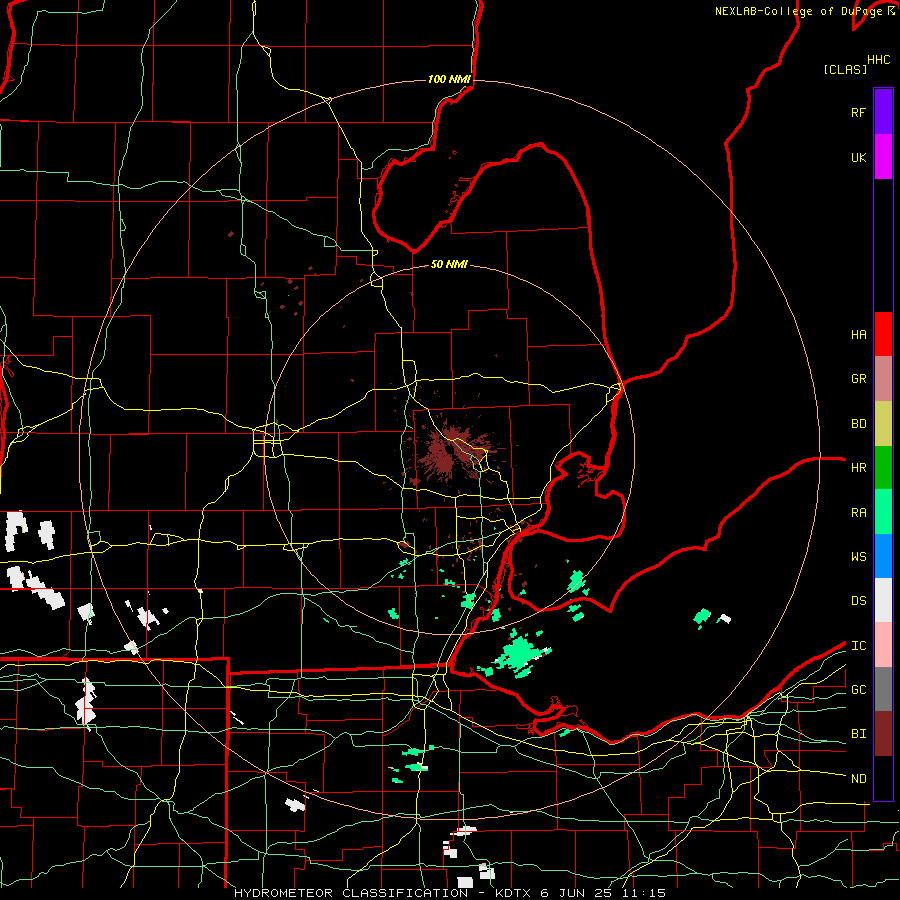
Task: Click the WS legend label
Action: point(858,557)
